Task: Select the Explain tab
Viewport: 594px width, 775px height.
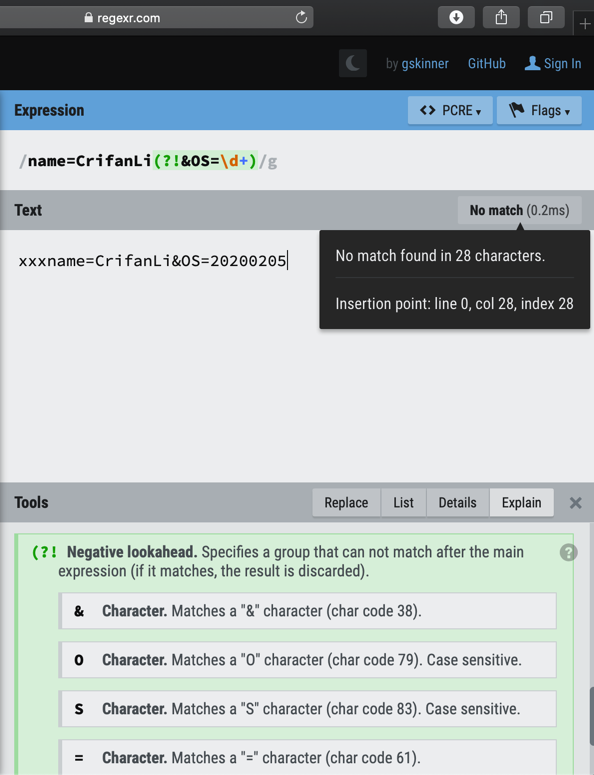Action: pyautogui.click(x=521, y=503)
